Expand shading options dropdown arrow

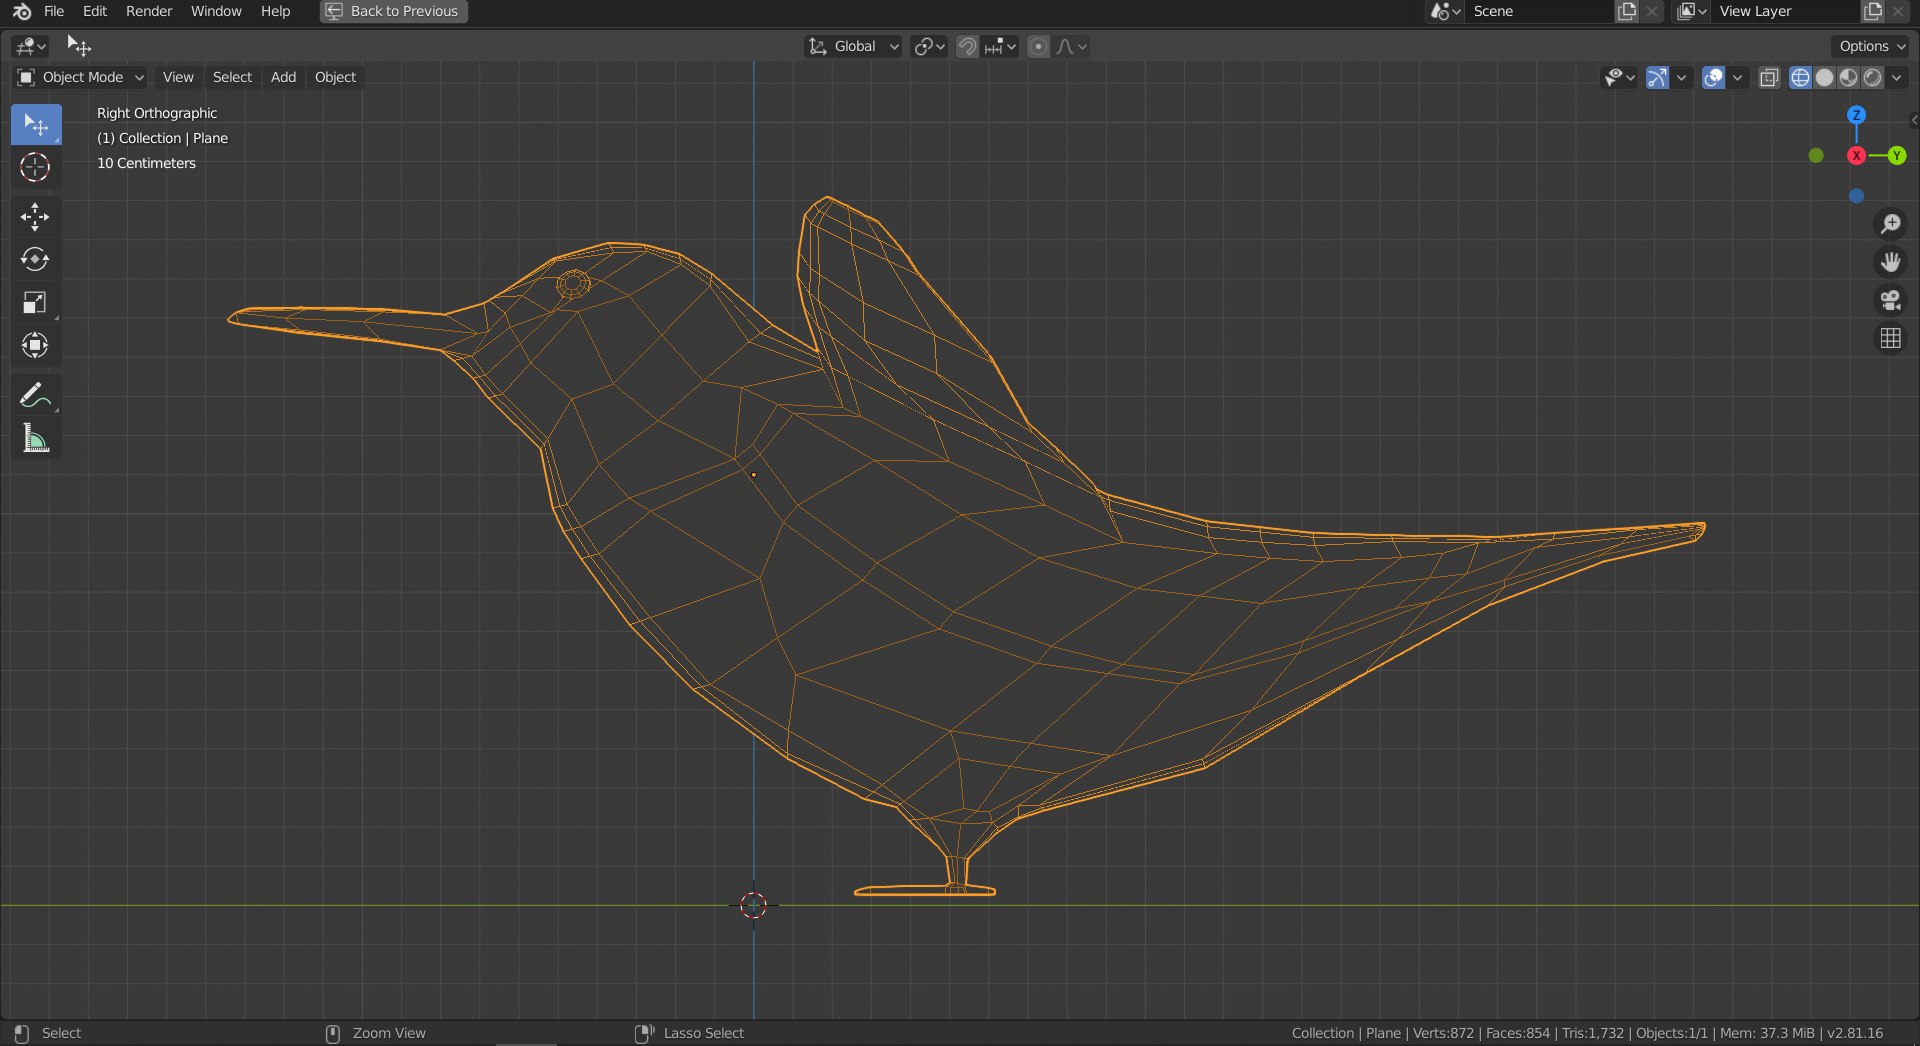(1897, 77)
